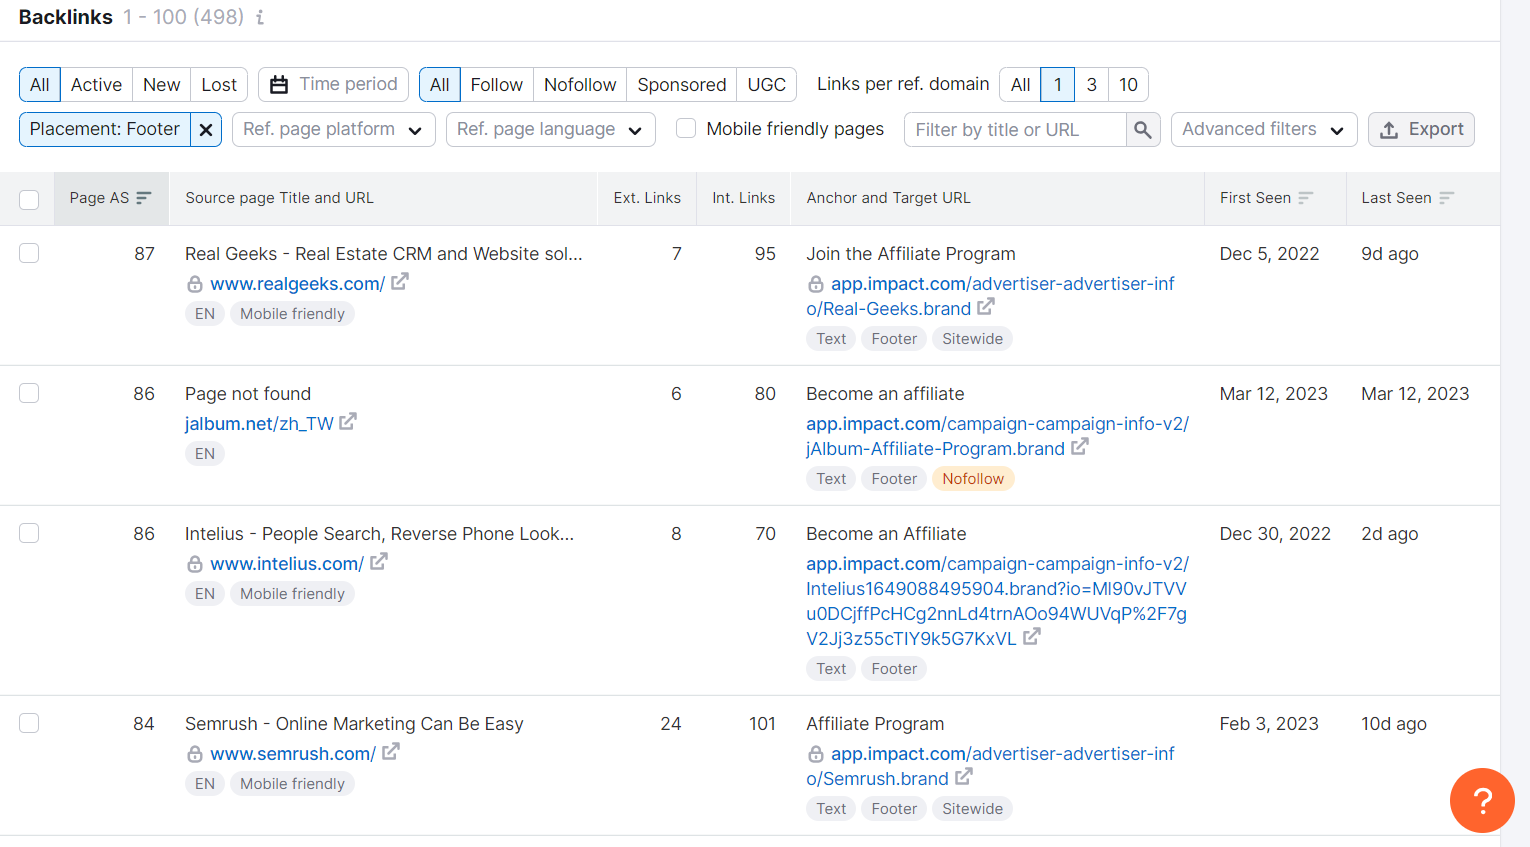
Task: Click the Filter by title or URL field
Action: (1015, 130)
